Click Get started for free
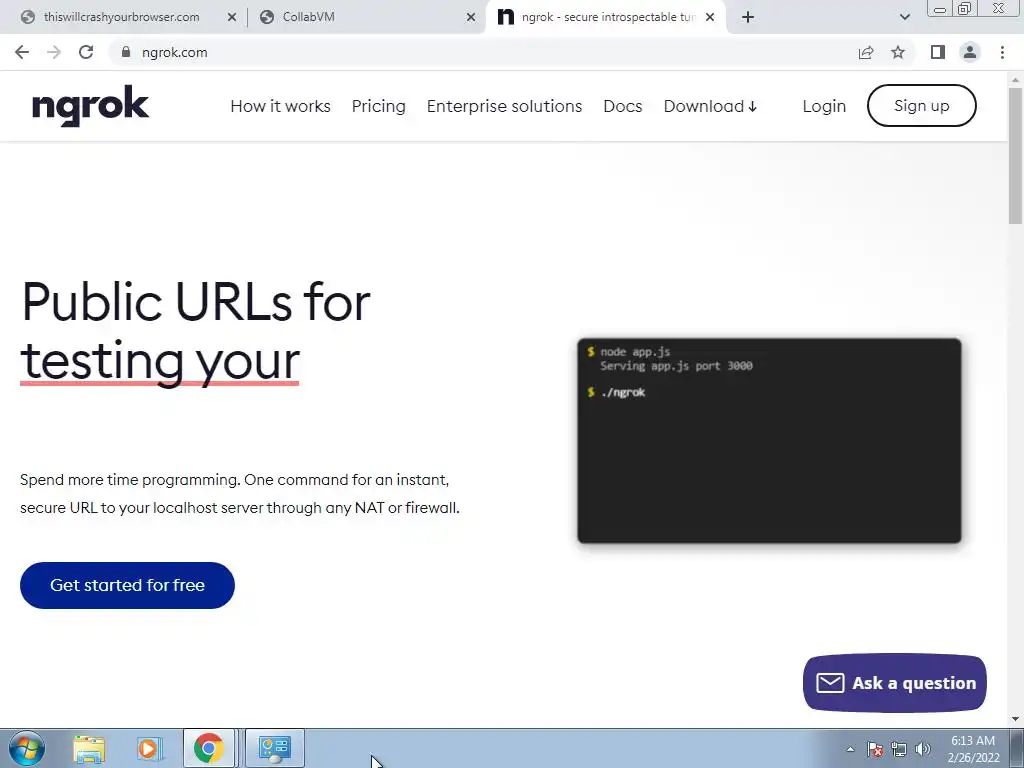 tap(127, 585)
